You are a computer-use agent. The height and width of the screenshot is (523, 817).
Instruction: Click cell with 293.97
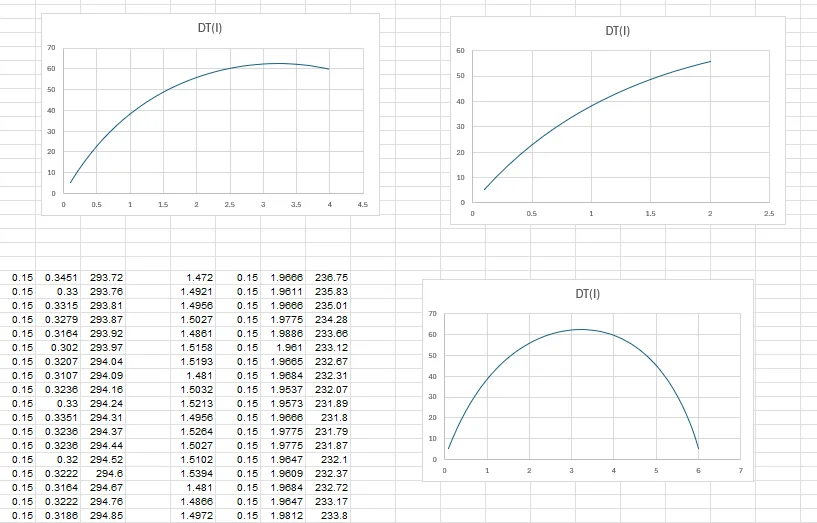click(x=103, y=348)
